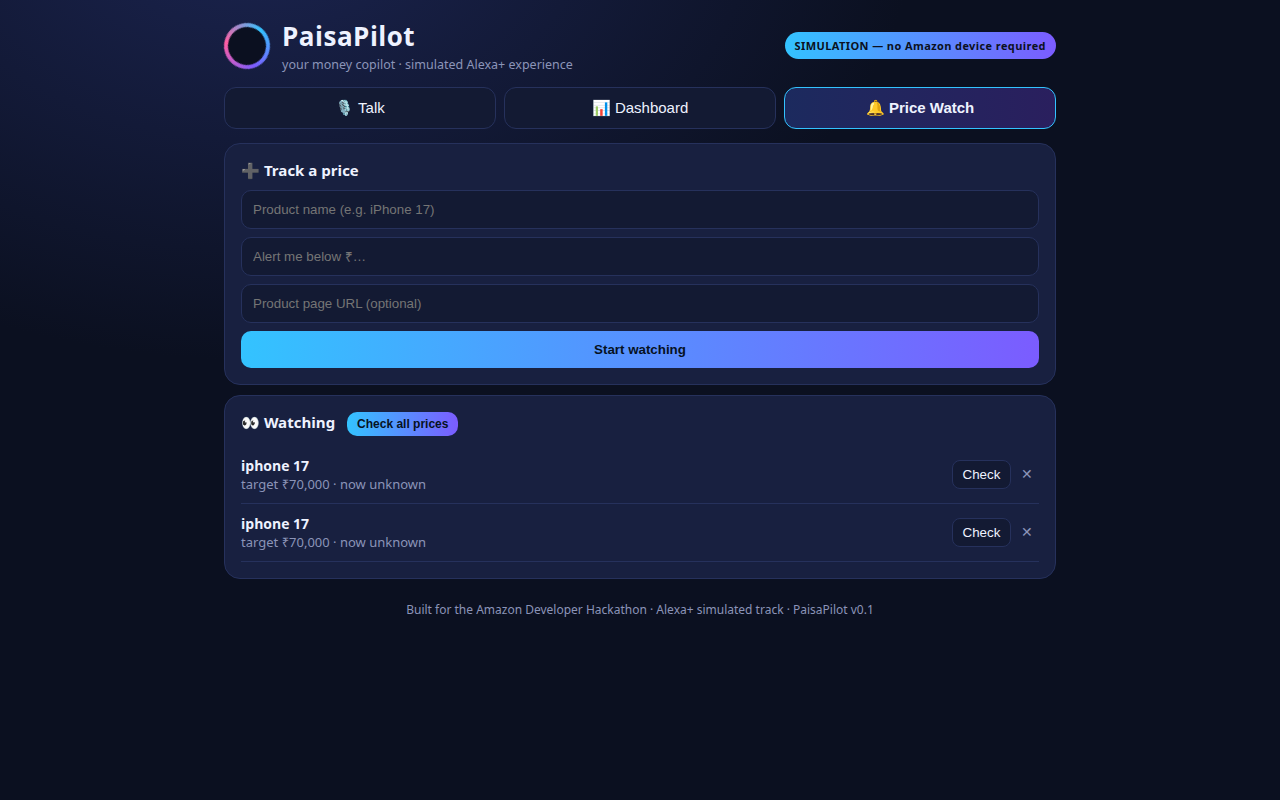Viewport: 1280px width, 800px height.
Task: Click the Product page URL field
Action: [x=640, y=303]
